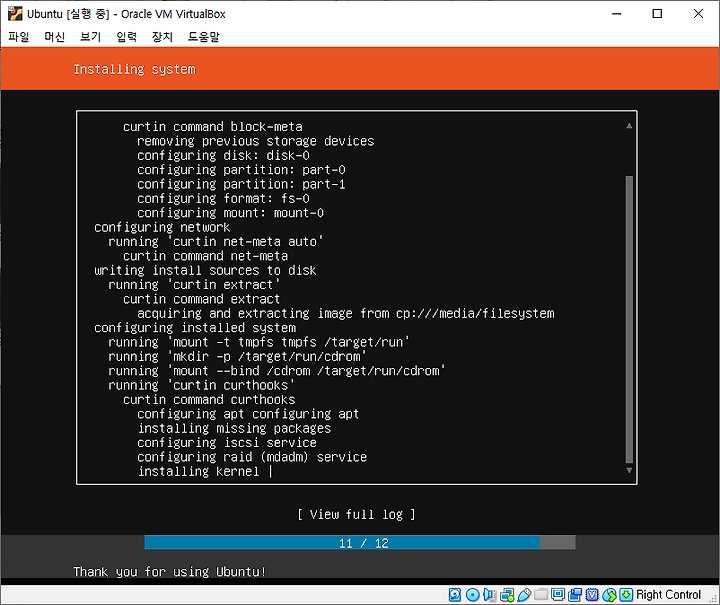The height and width of the screenshot is (605, 720).
Task: Click the 'mkdir -p /target/run/cdrom' line
Action: click(x=237, y=357)
